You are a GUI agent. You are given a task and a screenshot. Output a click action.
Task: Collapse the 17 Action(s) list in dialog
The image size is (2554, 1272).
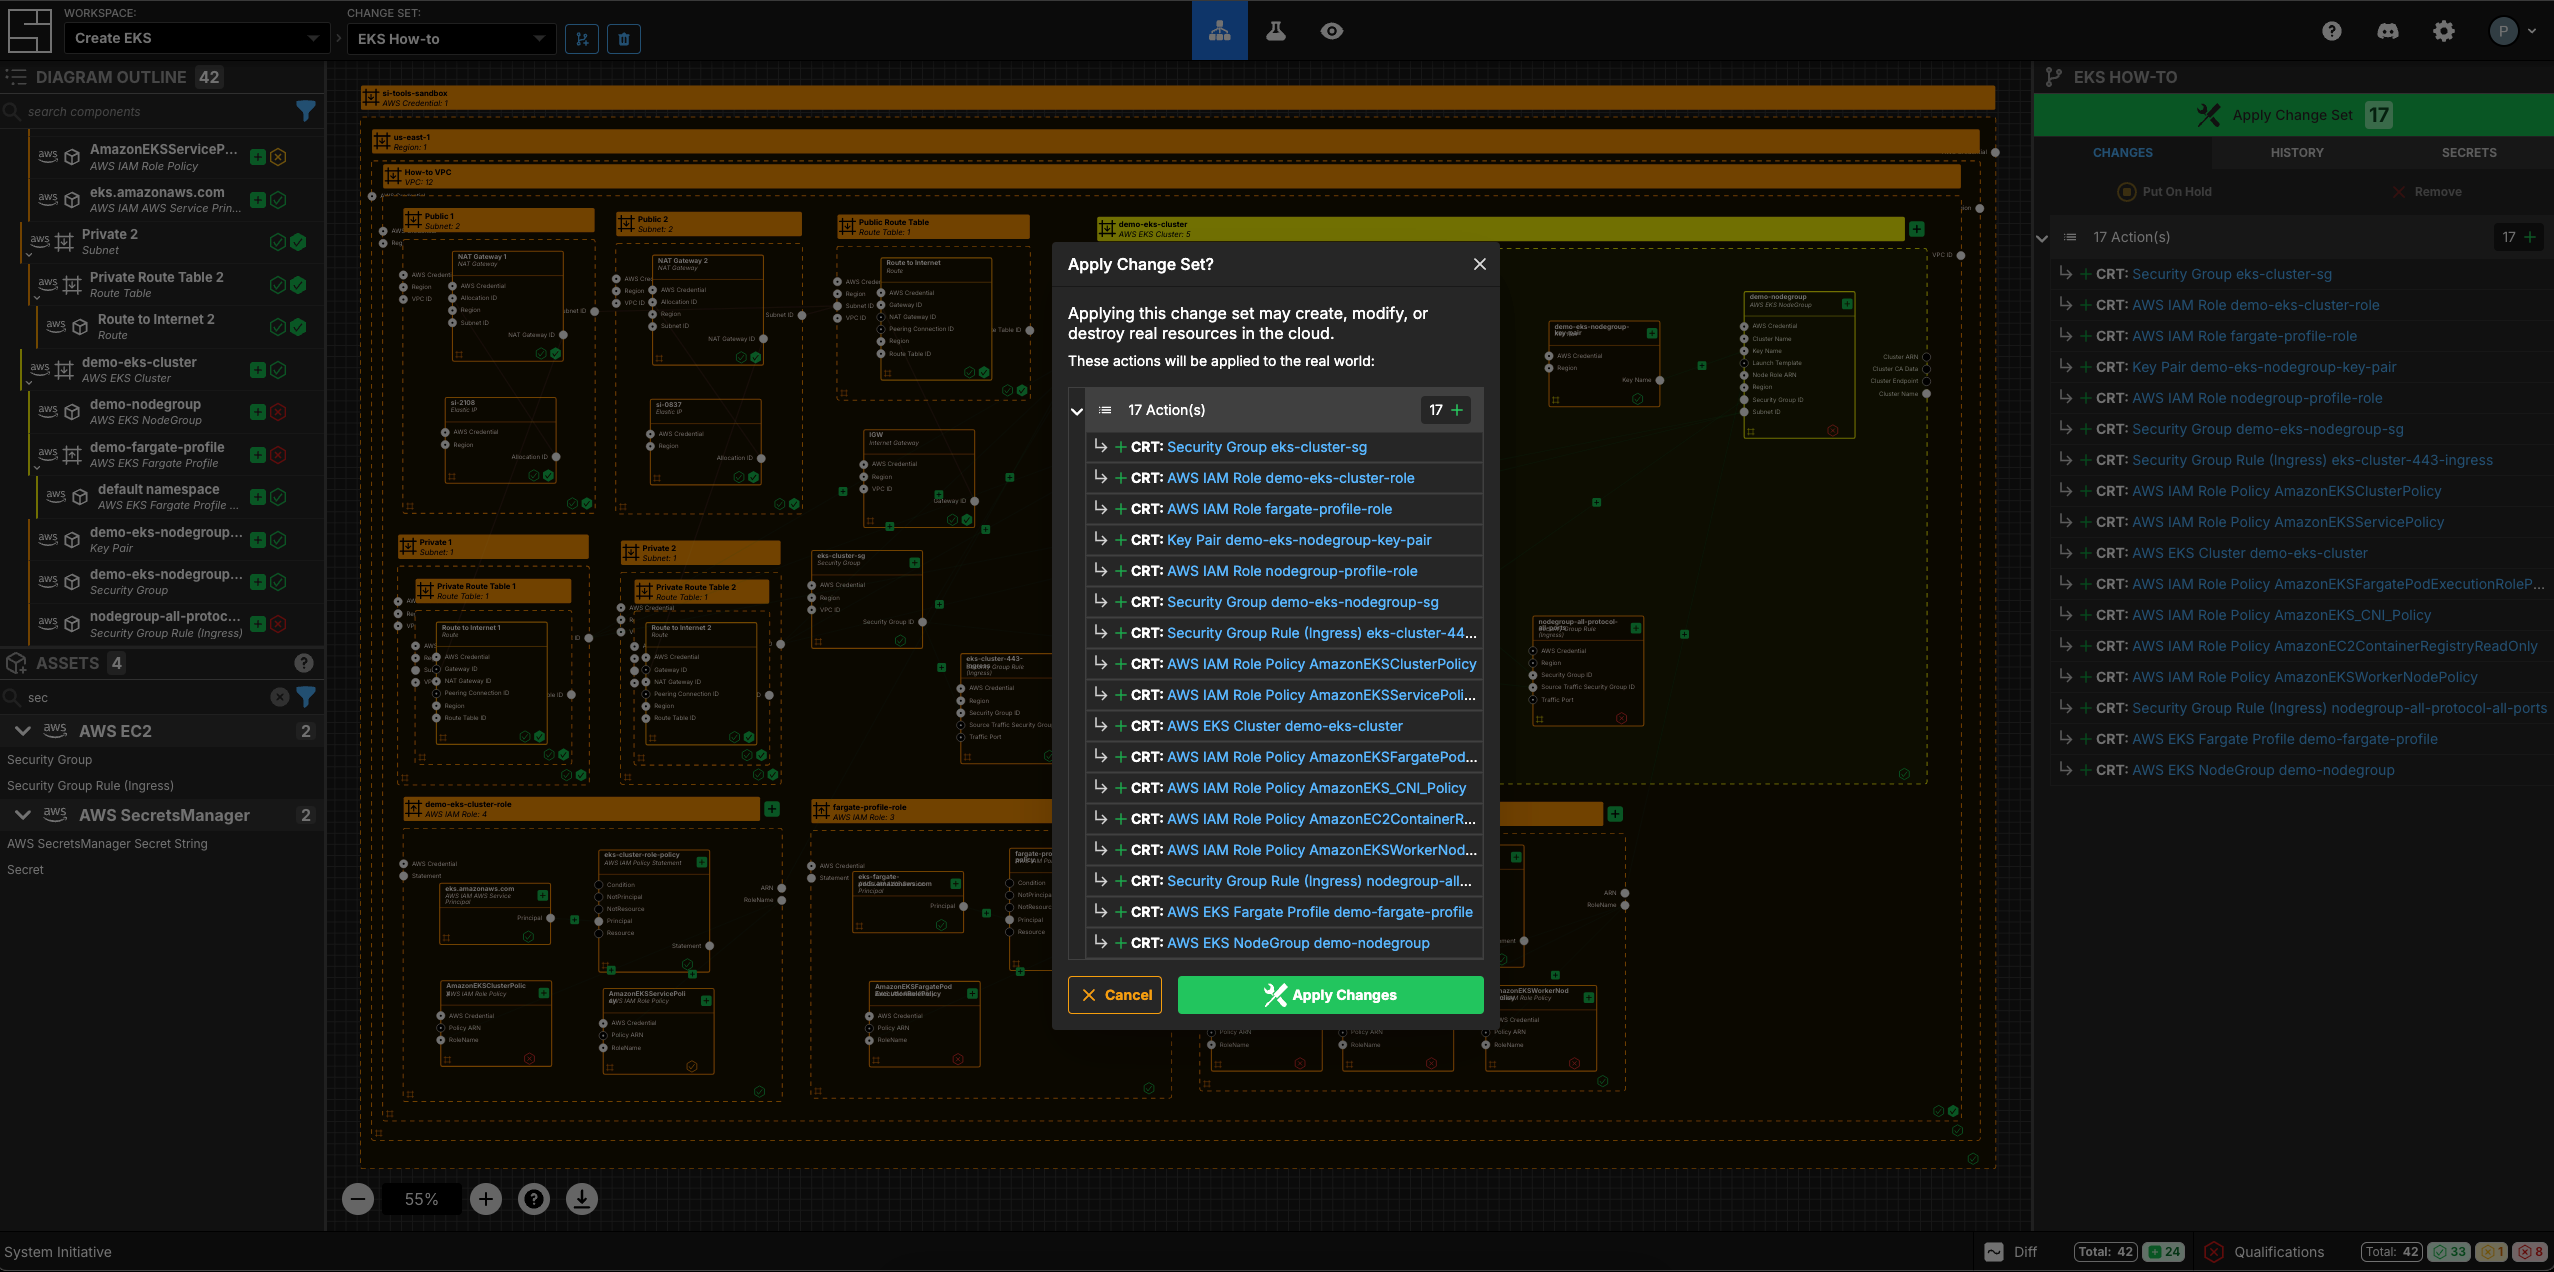(x=1077, y=410)
